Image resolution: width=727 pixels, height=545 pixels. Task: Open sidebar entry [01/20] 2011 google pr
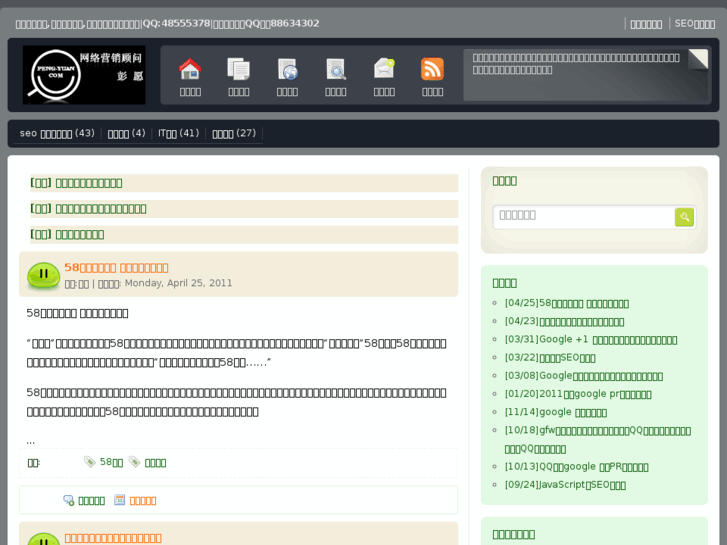pyautogui.click(x=578, y=394)
